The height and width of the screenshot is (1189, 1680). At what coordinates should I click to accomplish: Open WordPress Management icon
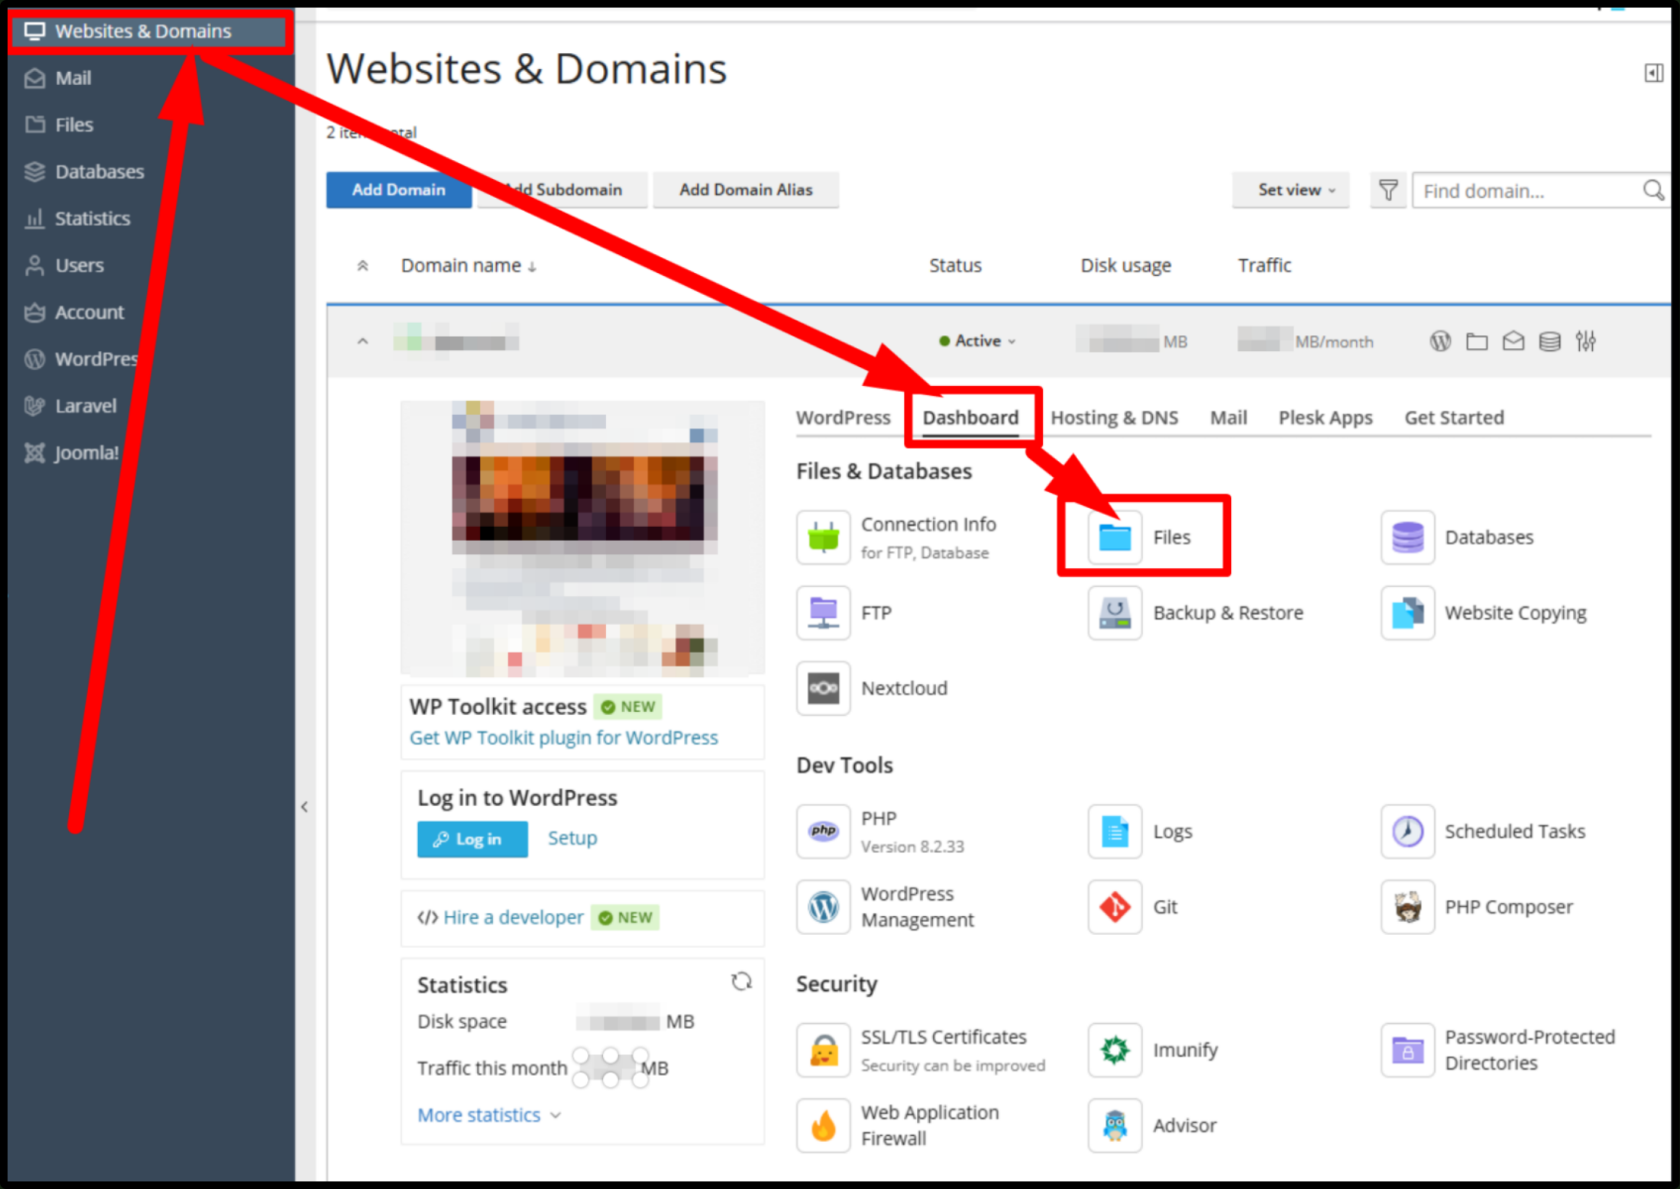(x=823, y=907)
